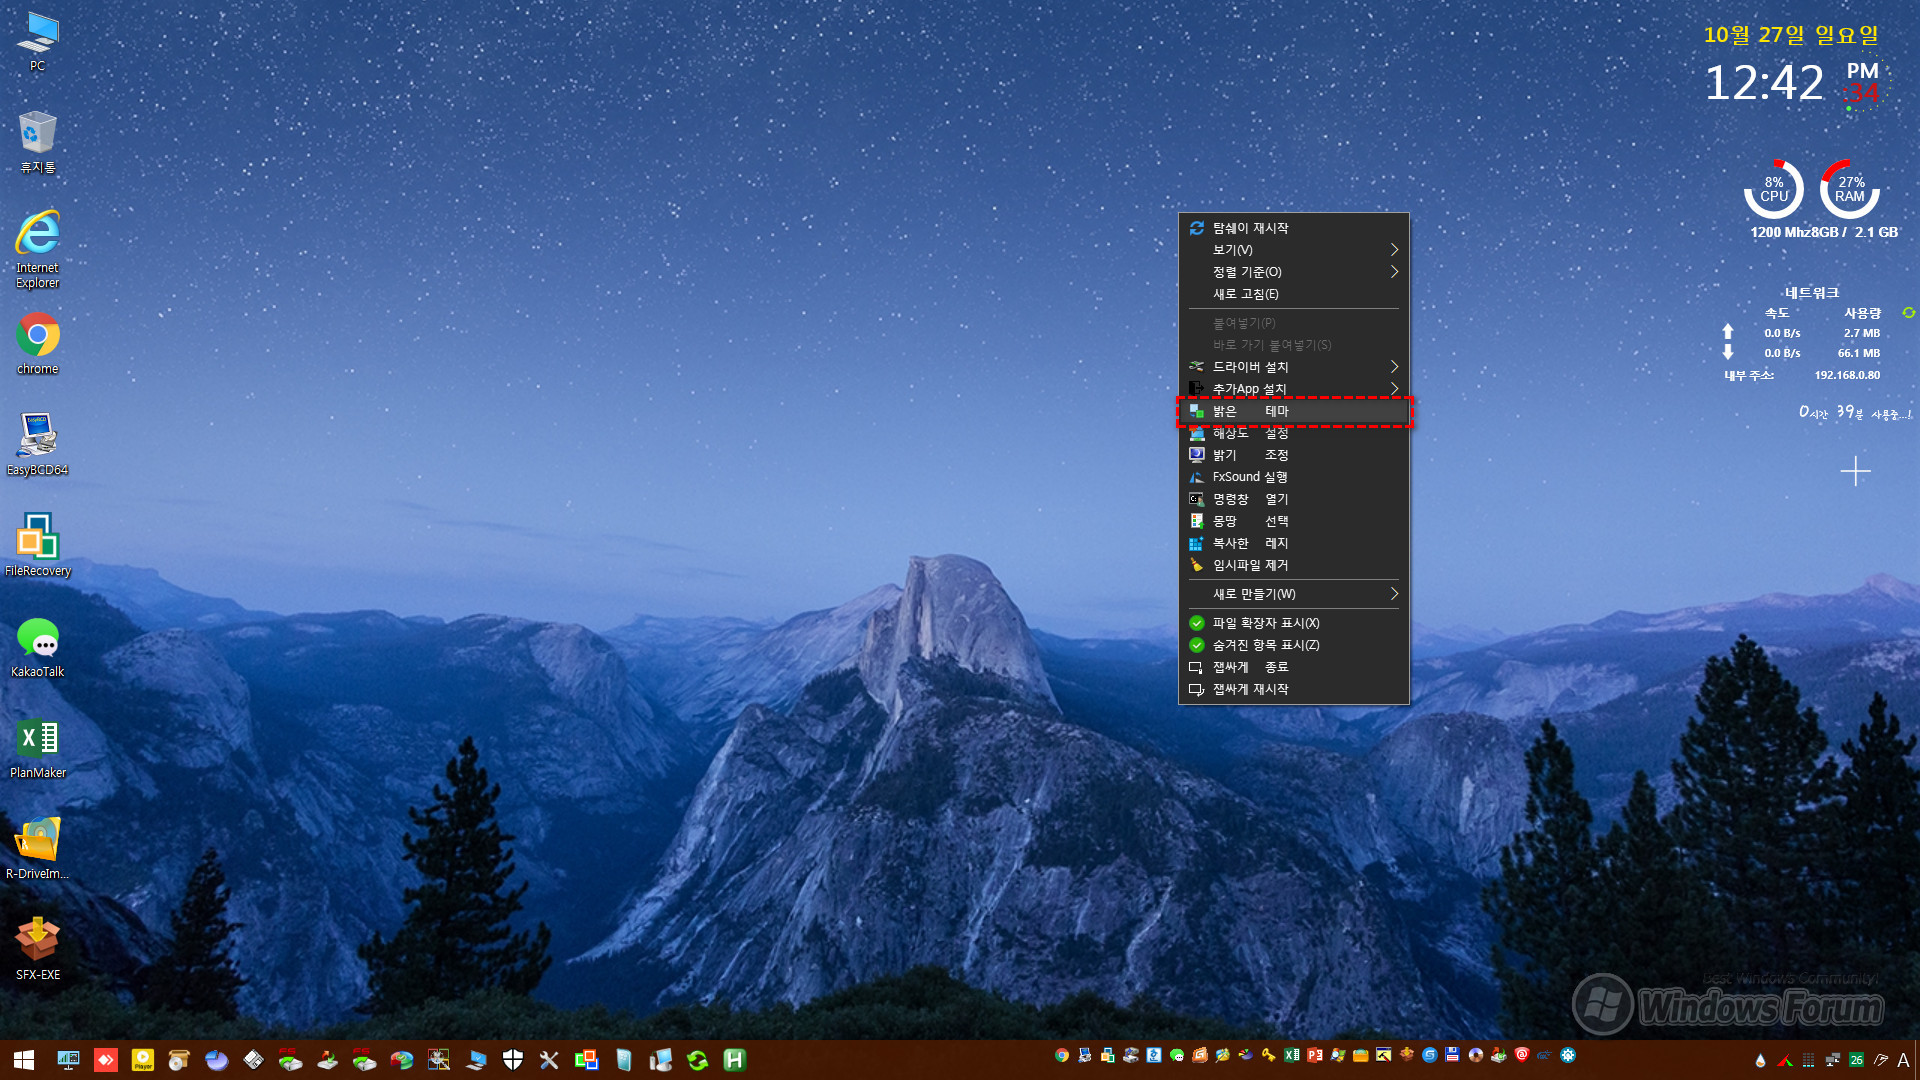Select the PlanMaker desktop icon
Image resolution: width=1920 pixels, height=1080 pixels.
pyautogui.click(x=37, y=748)
